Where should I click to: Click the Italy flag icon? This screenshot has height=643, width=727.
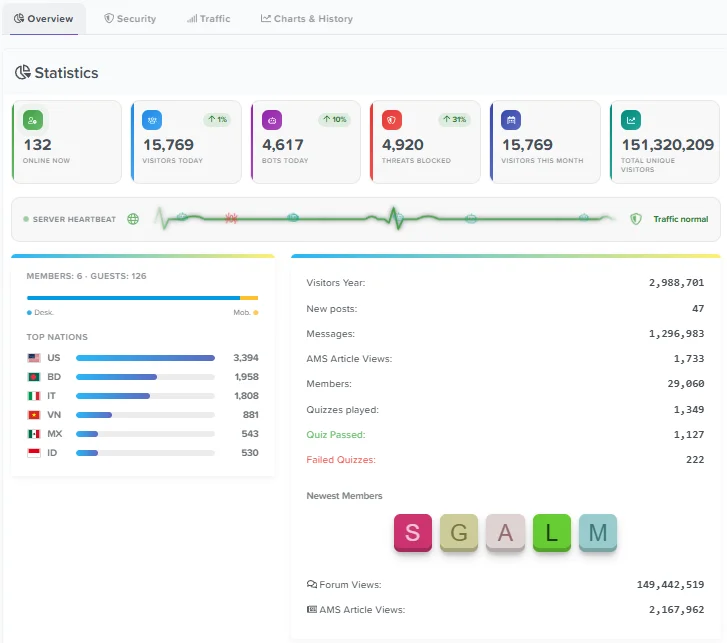pyautogui.click(x=34, y=396)
